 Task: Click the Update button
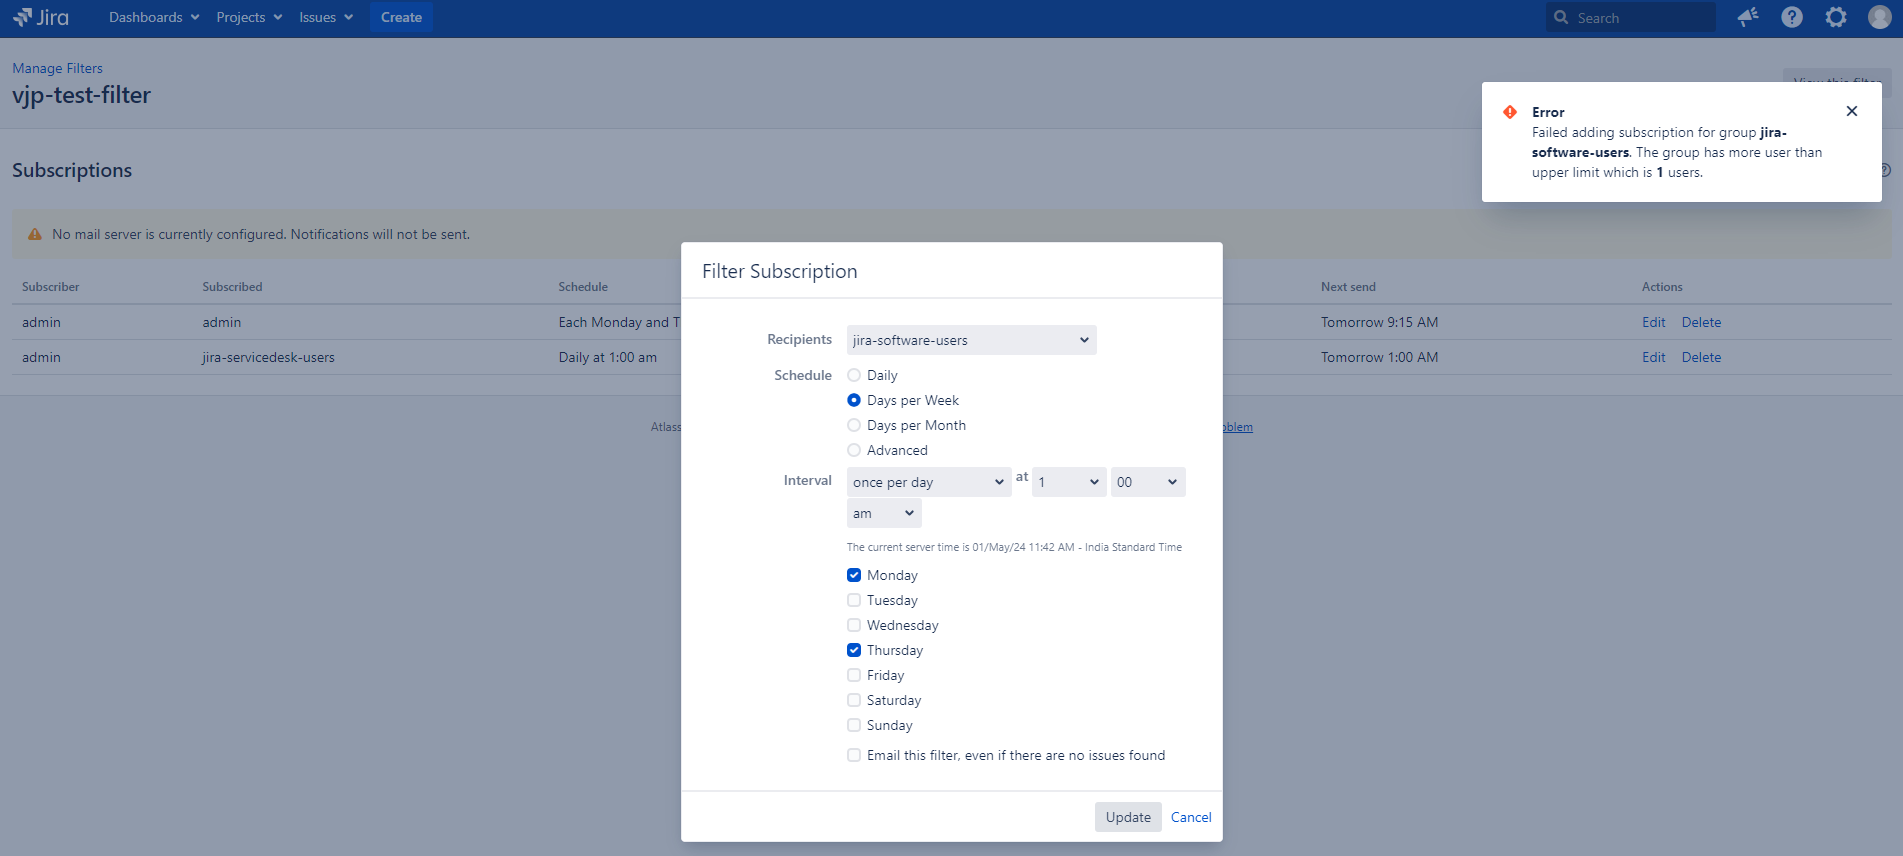1128,817
